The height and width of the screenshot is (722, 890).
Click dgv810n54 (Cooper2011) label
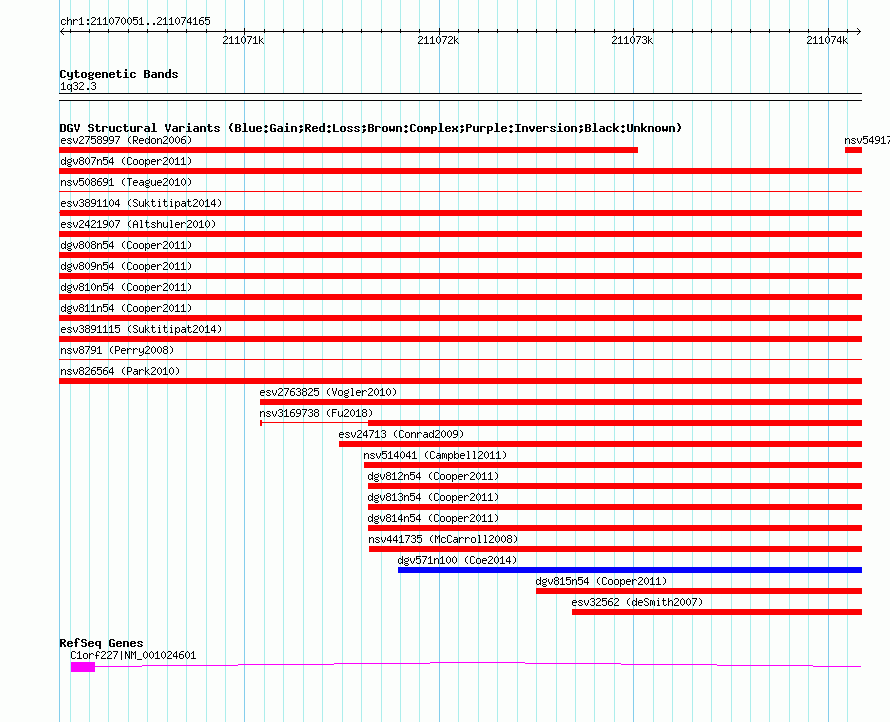[126, 287]
